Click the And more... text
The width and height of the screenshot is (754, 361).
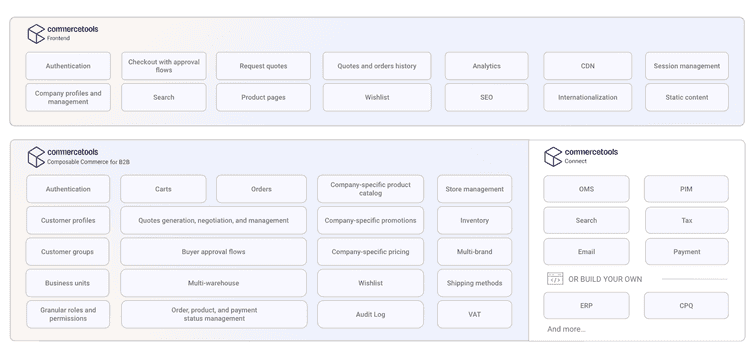pyautogui.click(x=566, y=329)
